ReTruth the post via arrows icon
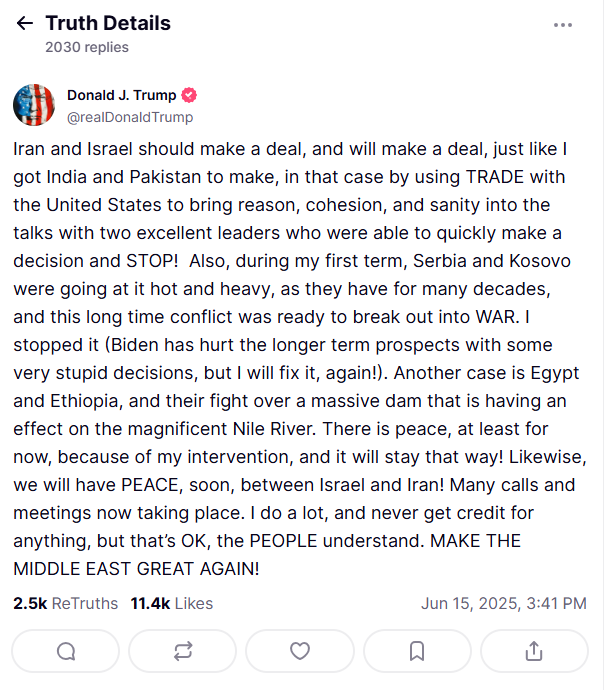Image resolution: width=608 pixels, height=690 pixels. 183,651
